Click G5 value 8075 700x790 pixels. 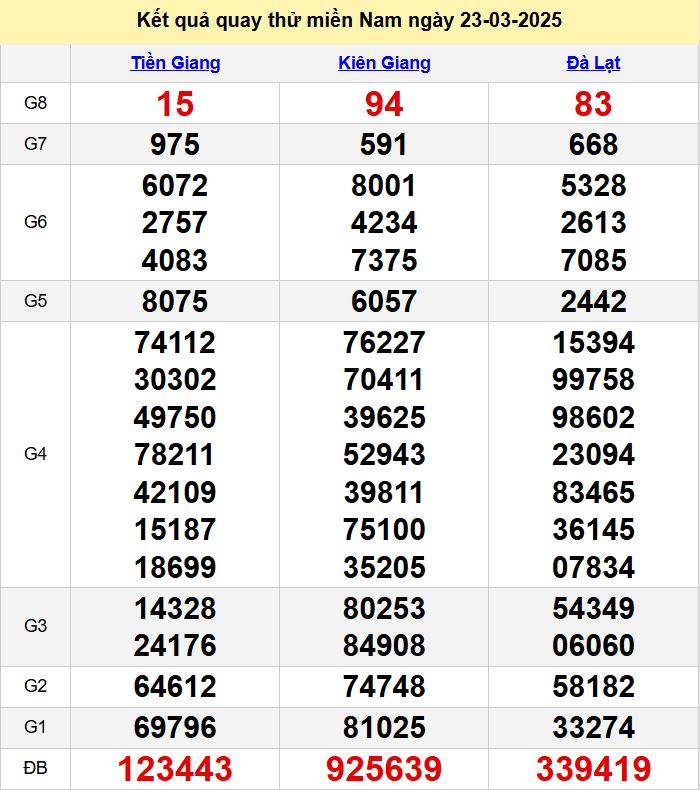(175, 301)
